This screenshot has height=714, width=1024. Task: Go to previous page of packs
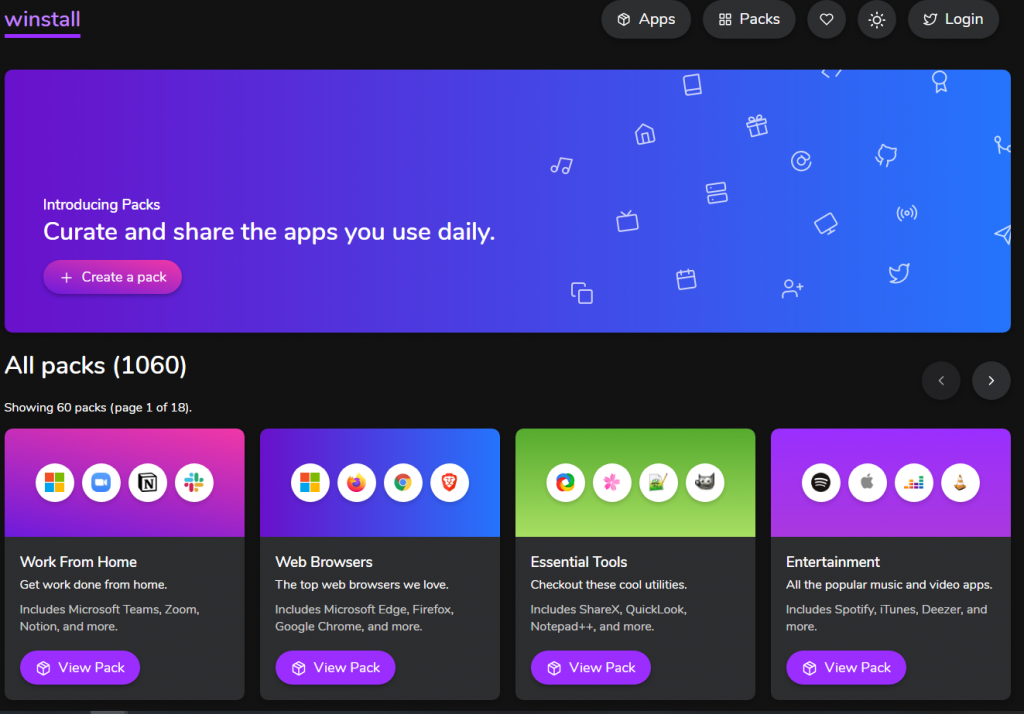[941, 380]
